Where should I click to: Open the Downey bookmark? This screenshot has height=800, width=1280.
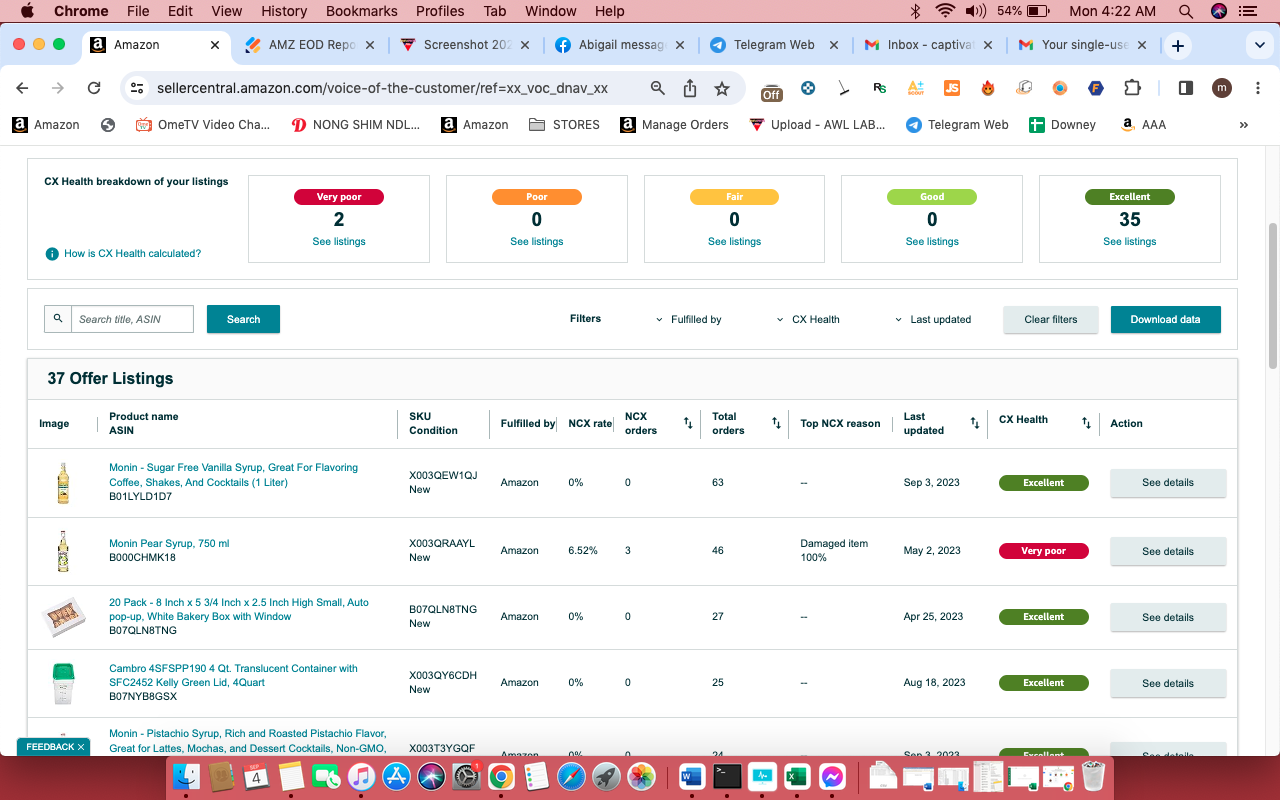click(1062, 125)
